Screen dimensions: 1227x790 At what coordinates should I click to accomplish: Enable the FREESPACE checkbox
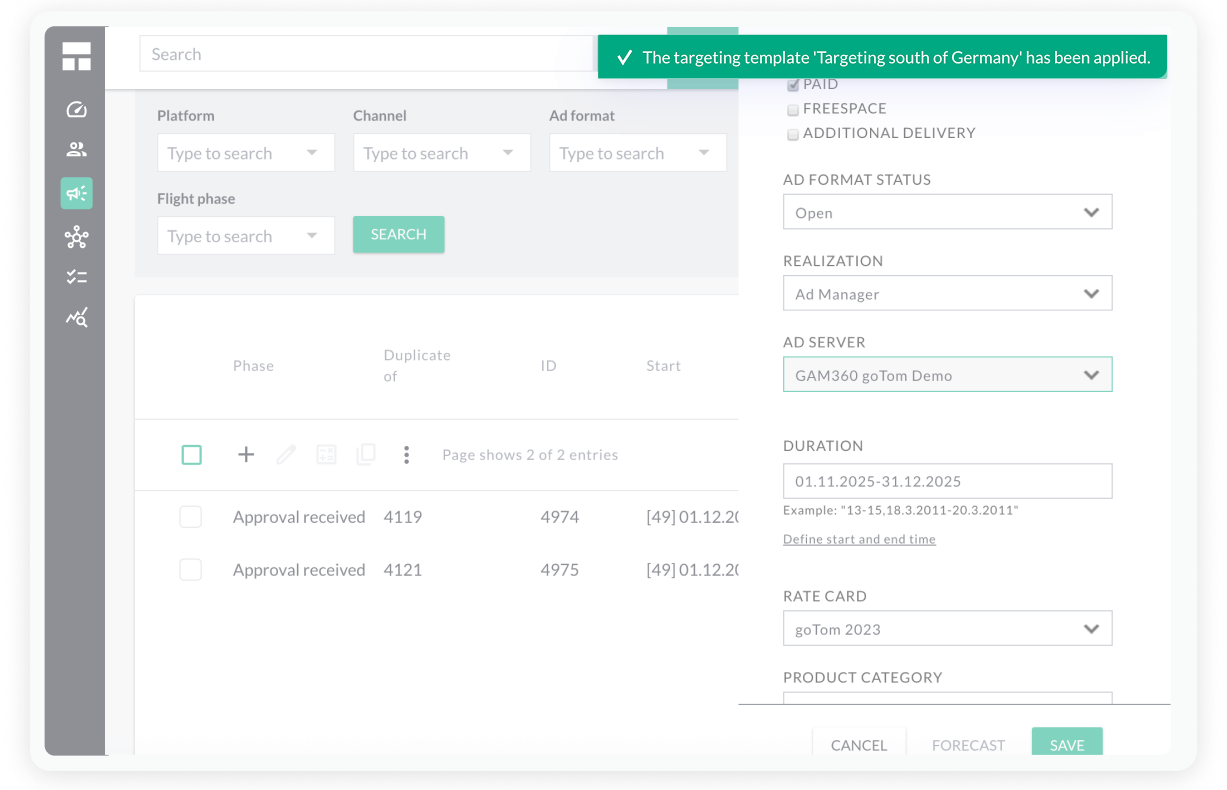(x=792, y=109)
